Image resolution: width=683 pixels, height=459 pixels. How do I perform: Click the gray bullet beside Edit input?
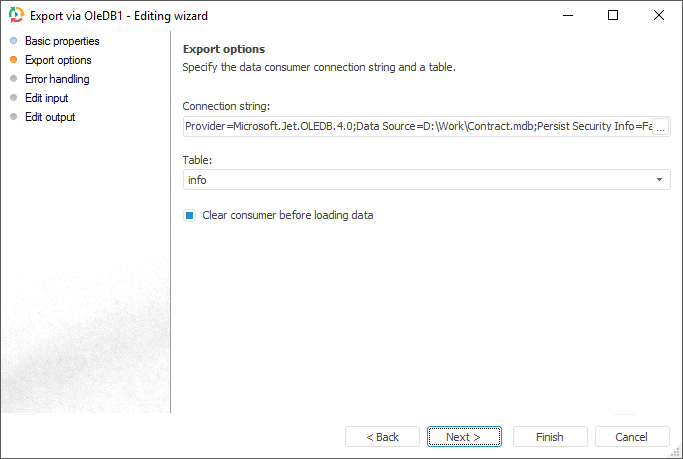point(13,98)
